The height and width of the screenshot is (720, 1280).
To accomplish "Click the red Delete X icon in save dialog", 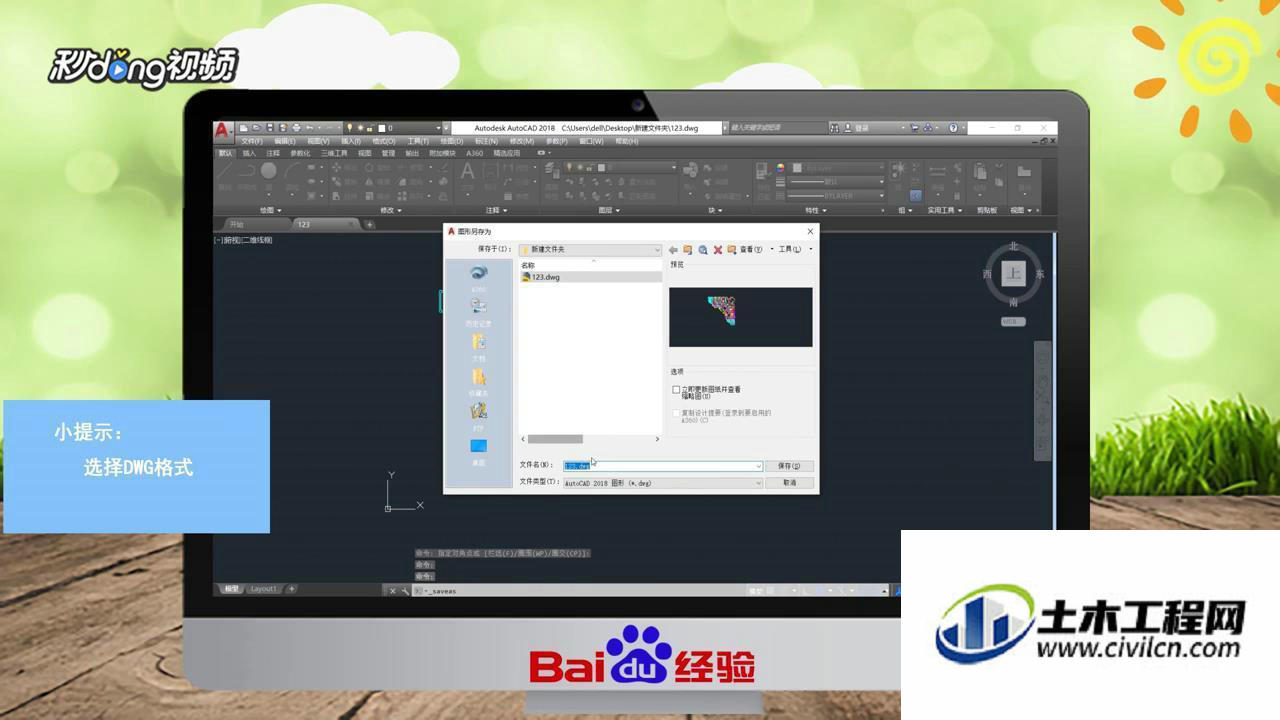I will (x=717, y=250).
